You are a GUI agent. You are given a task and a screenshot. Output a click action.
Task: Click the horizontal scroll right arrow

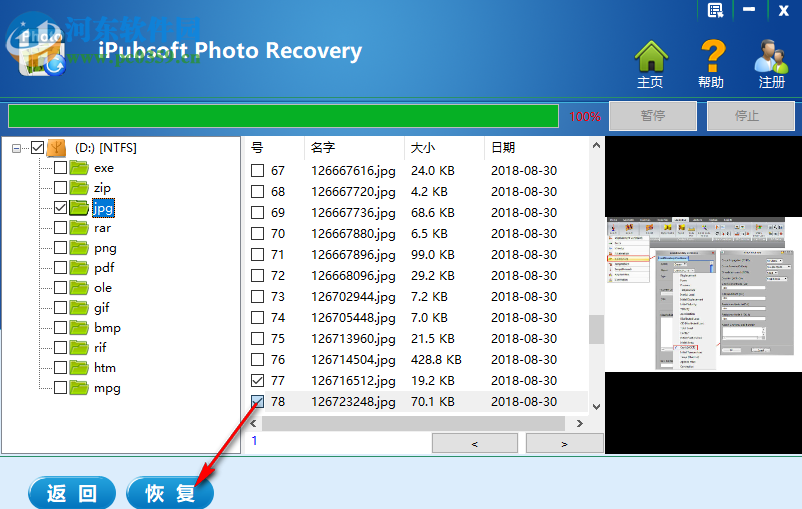pyautogui.click(x=580, y=423)
